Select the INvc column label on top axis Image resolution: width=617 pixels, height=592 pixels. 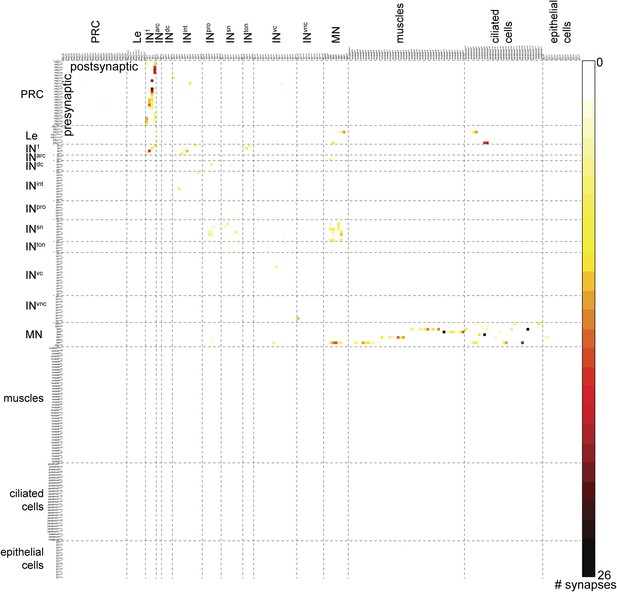[x=276, y=34]
